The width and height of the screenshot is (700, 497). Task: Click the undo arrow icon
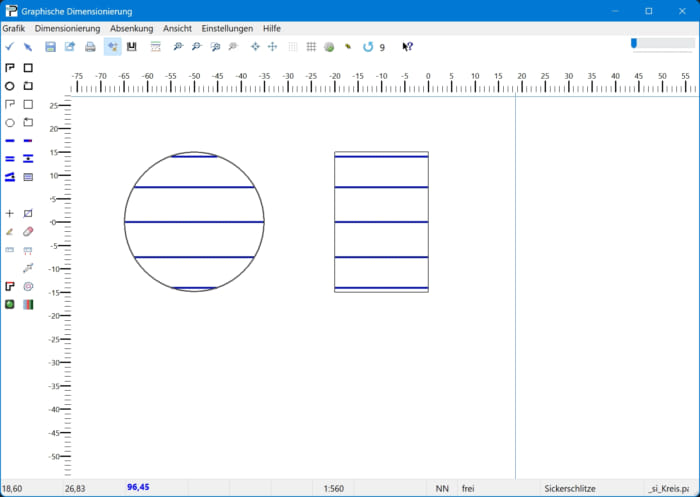coord(368,47)
